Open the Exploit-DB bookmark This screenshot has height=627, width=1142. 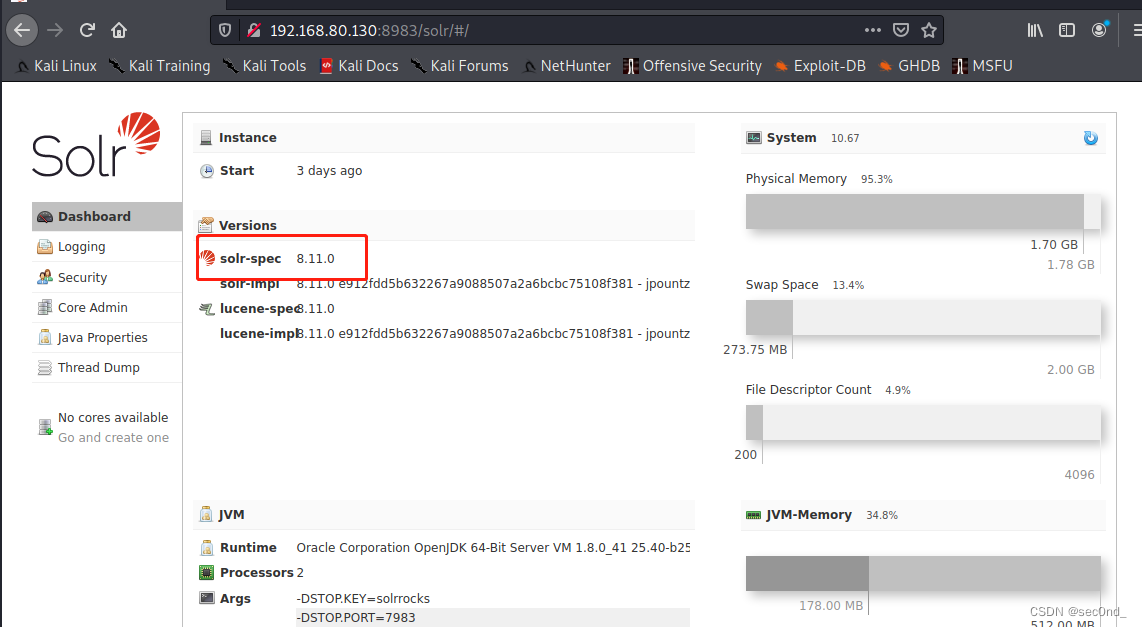(820, 66)
